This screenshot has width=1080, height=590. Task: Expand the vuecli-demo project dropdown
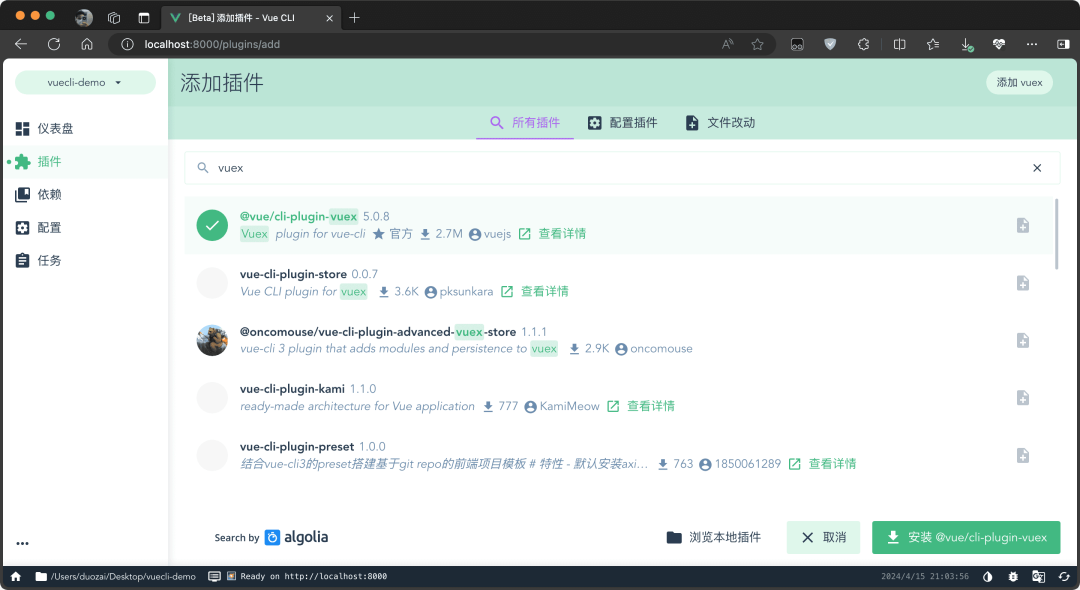pyautogui.click(x=85, y=83)
